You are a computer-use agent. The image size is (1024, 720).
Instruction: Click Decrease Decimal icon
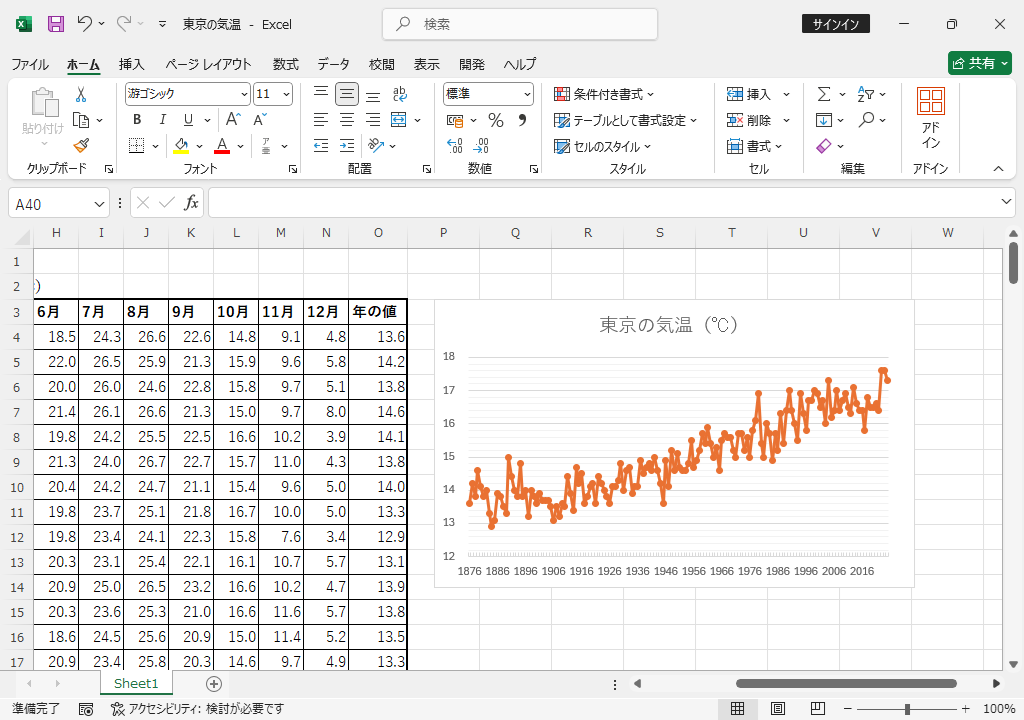coord(481,146)
